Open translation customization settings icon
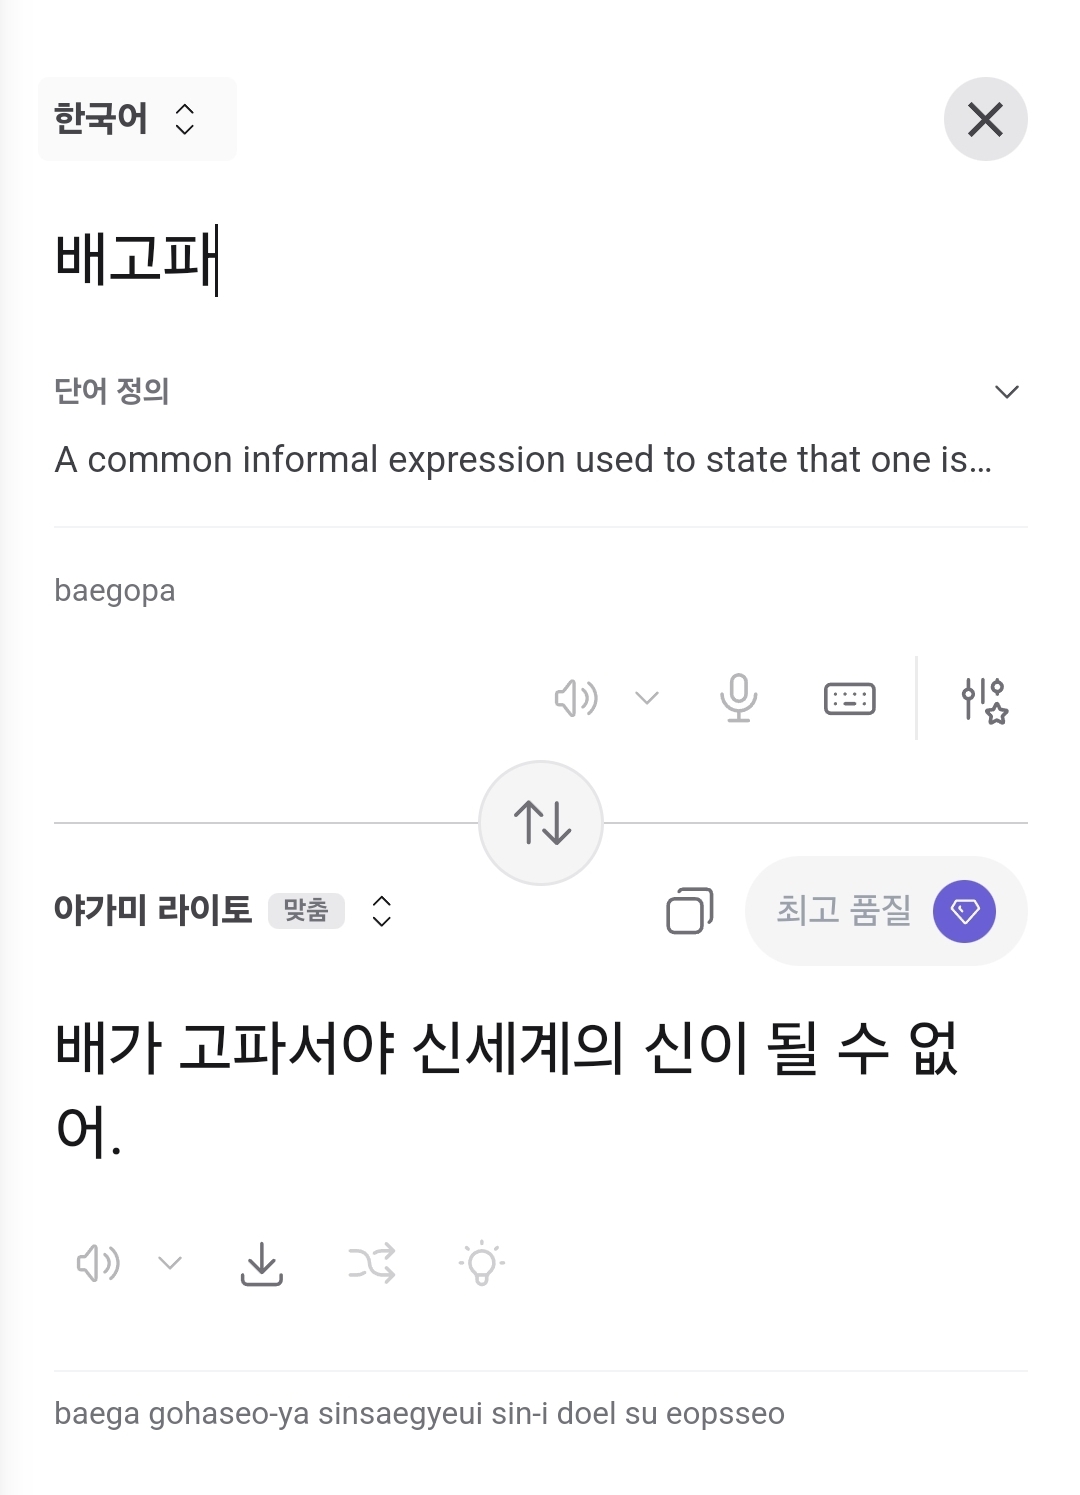Image resolution: width=1080 pixels, height=1495 pixels. click(x=984, y=699)
